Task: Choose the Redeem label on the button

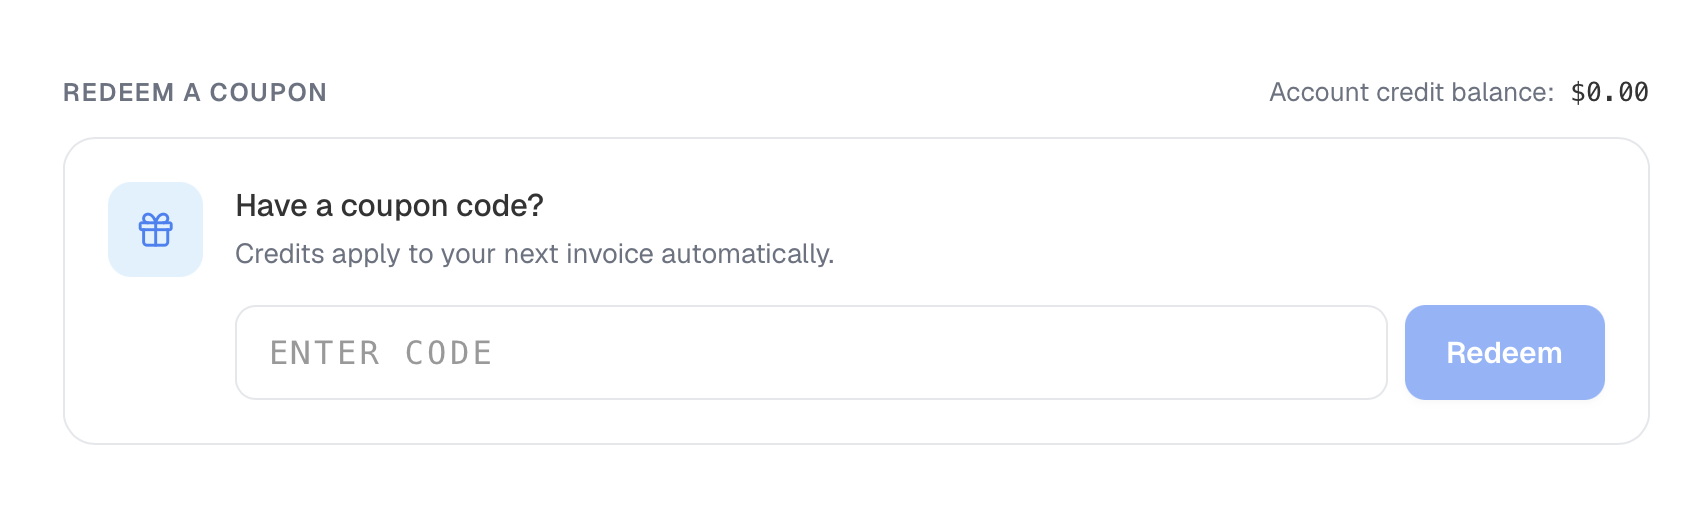Action: [x=1504, y=353]
